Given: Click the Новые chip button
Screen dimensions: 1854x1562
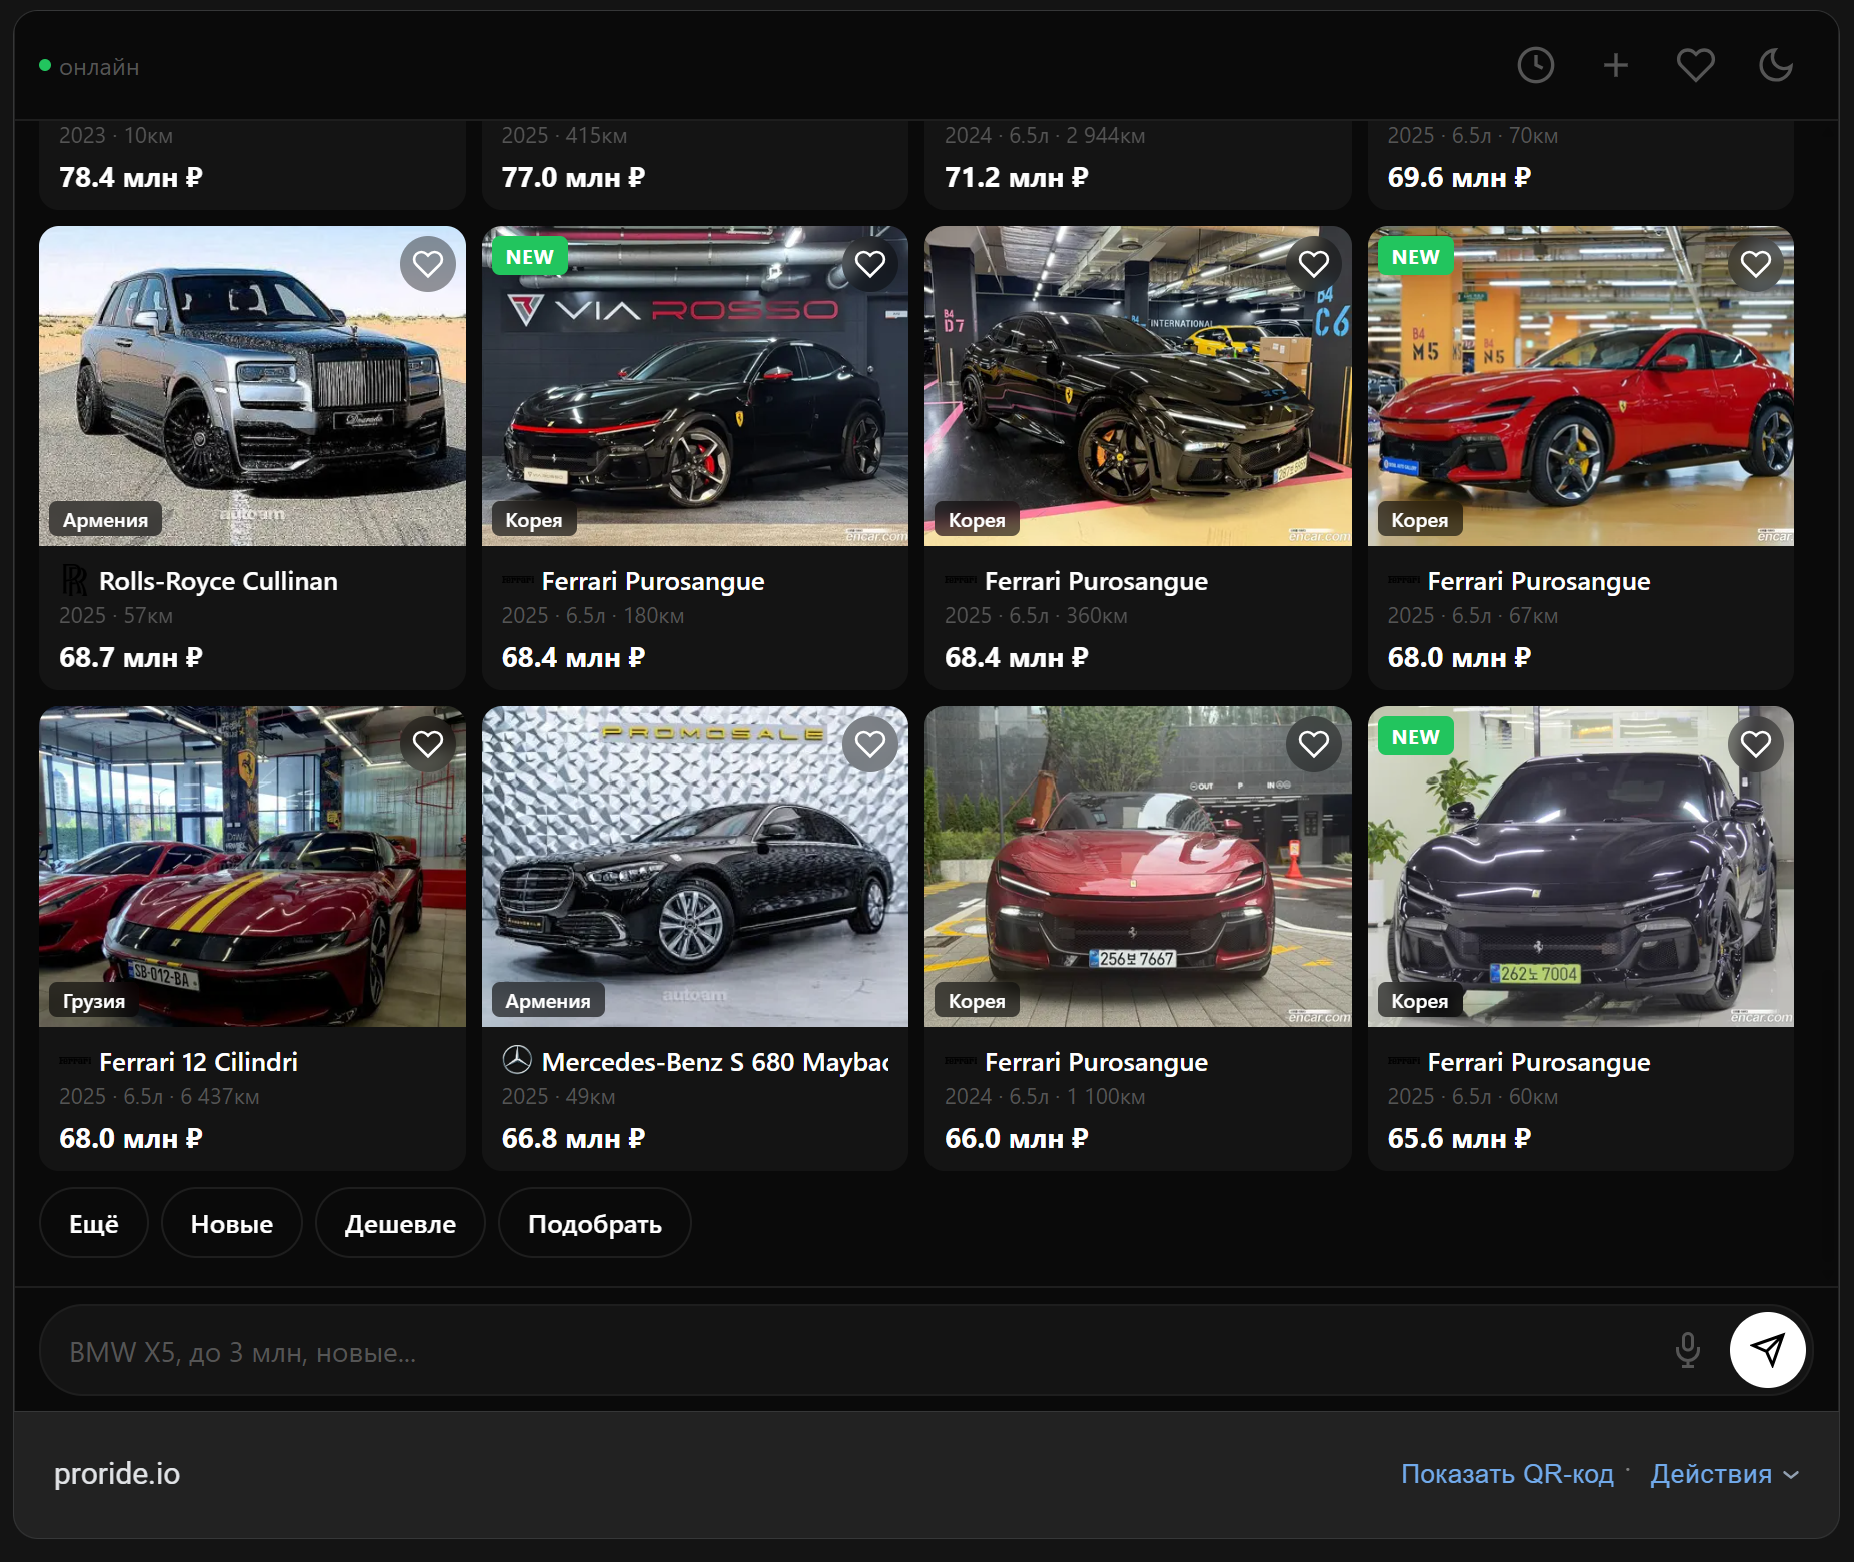Looking at the screenshot, I should [x=232, y=1223].
